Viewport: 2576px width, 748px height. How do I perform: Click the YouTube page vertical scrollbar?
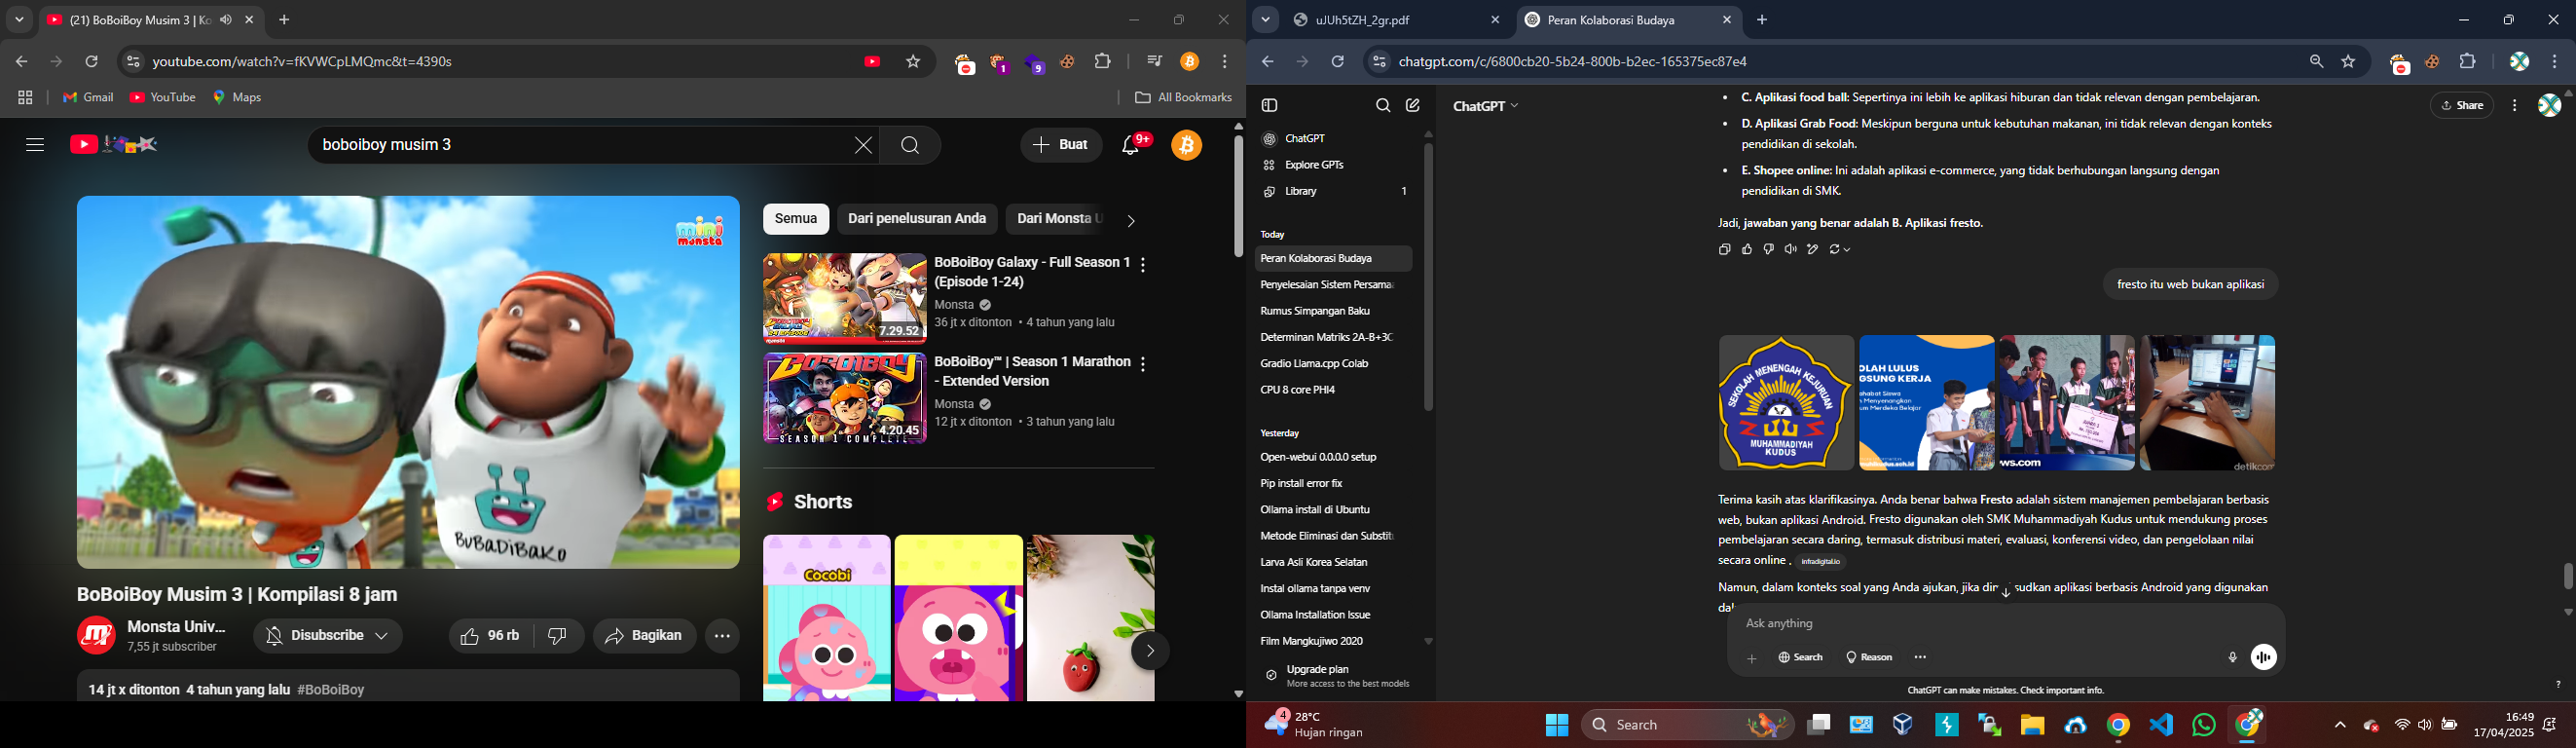coord(1238,196)
